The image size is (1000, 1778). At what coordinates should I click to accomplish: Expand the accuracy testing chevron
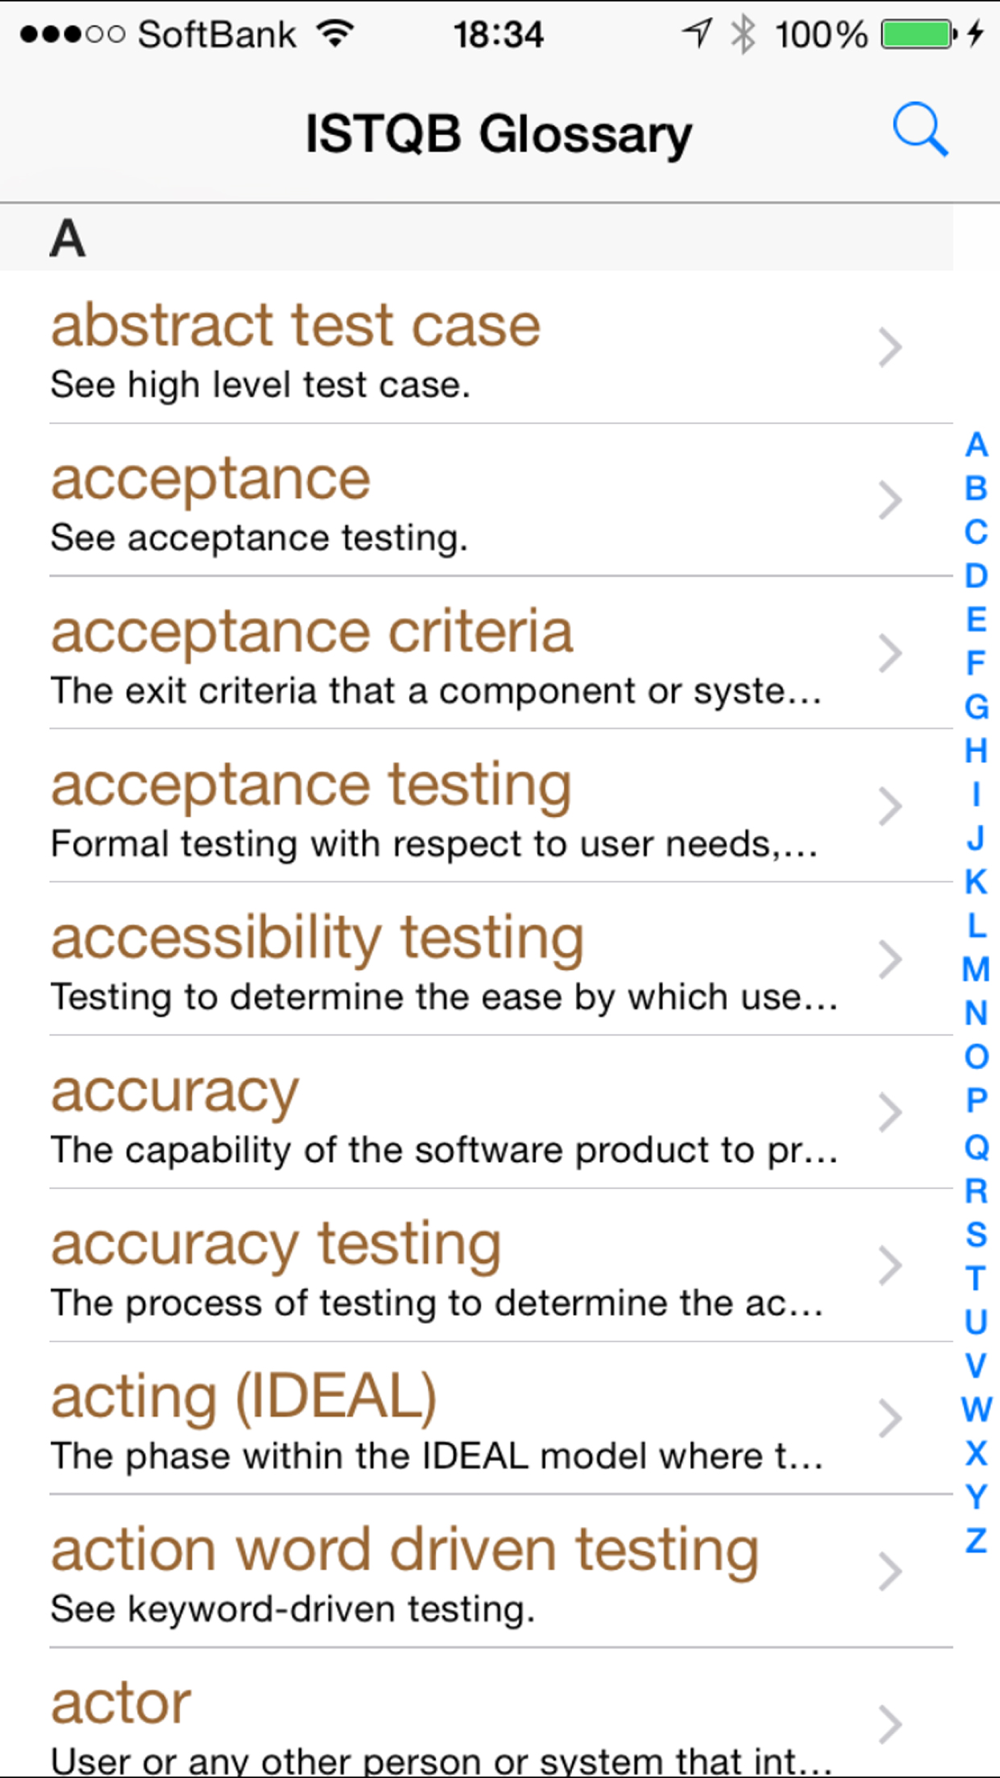point(890,1265)
